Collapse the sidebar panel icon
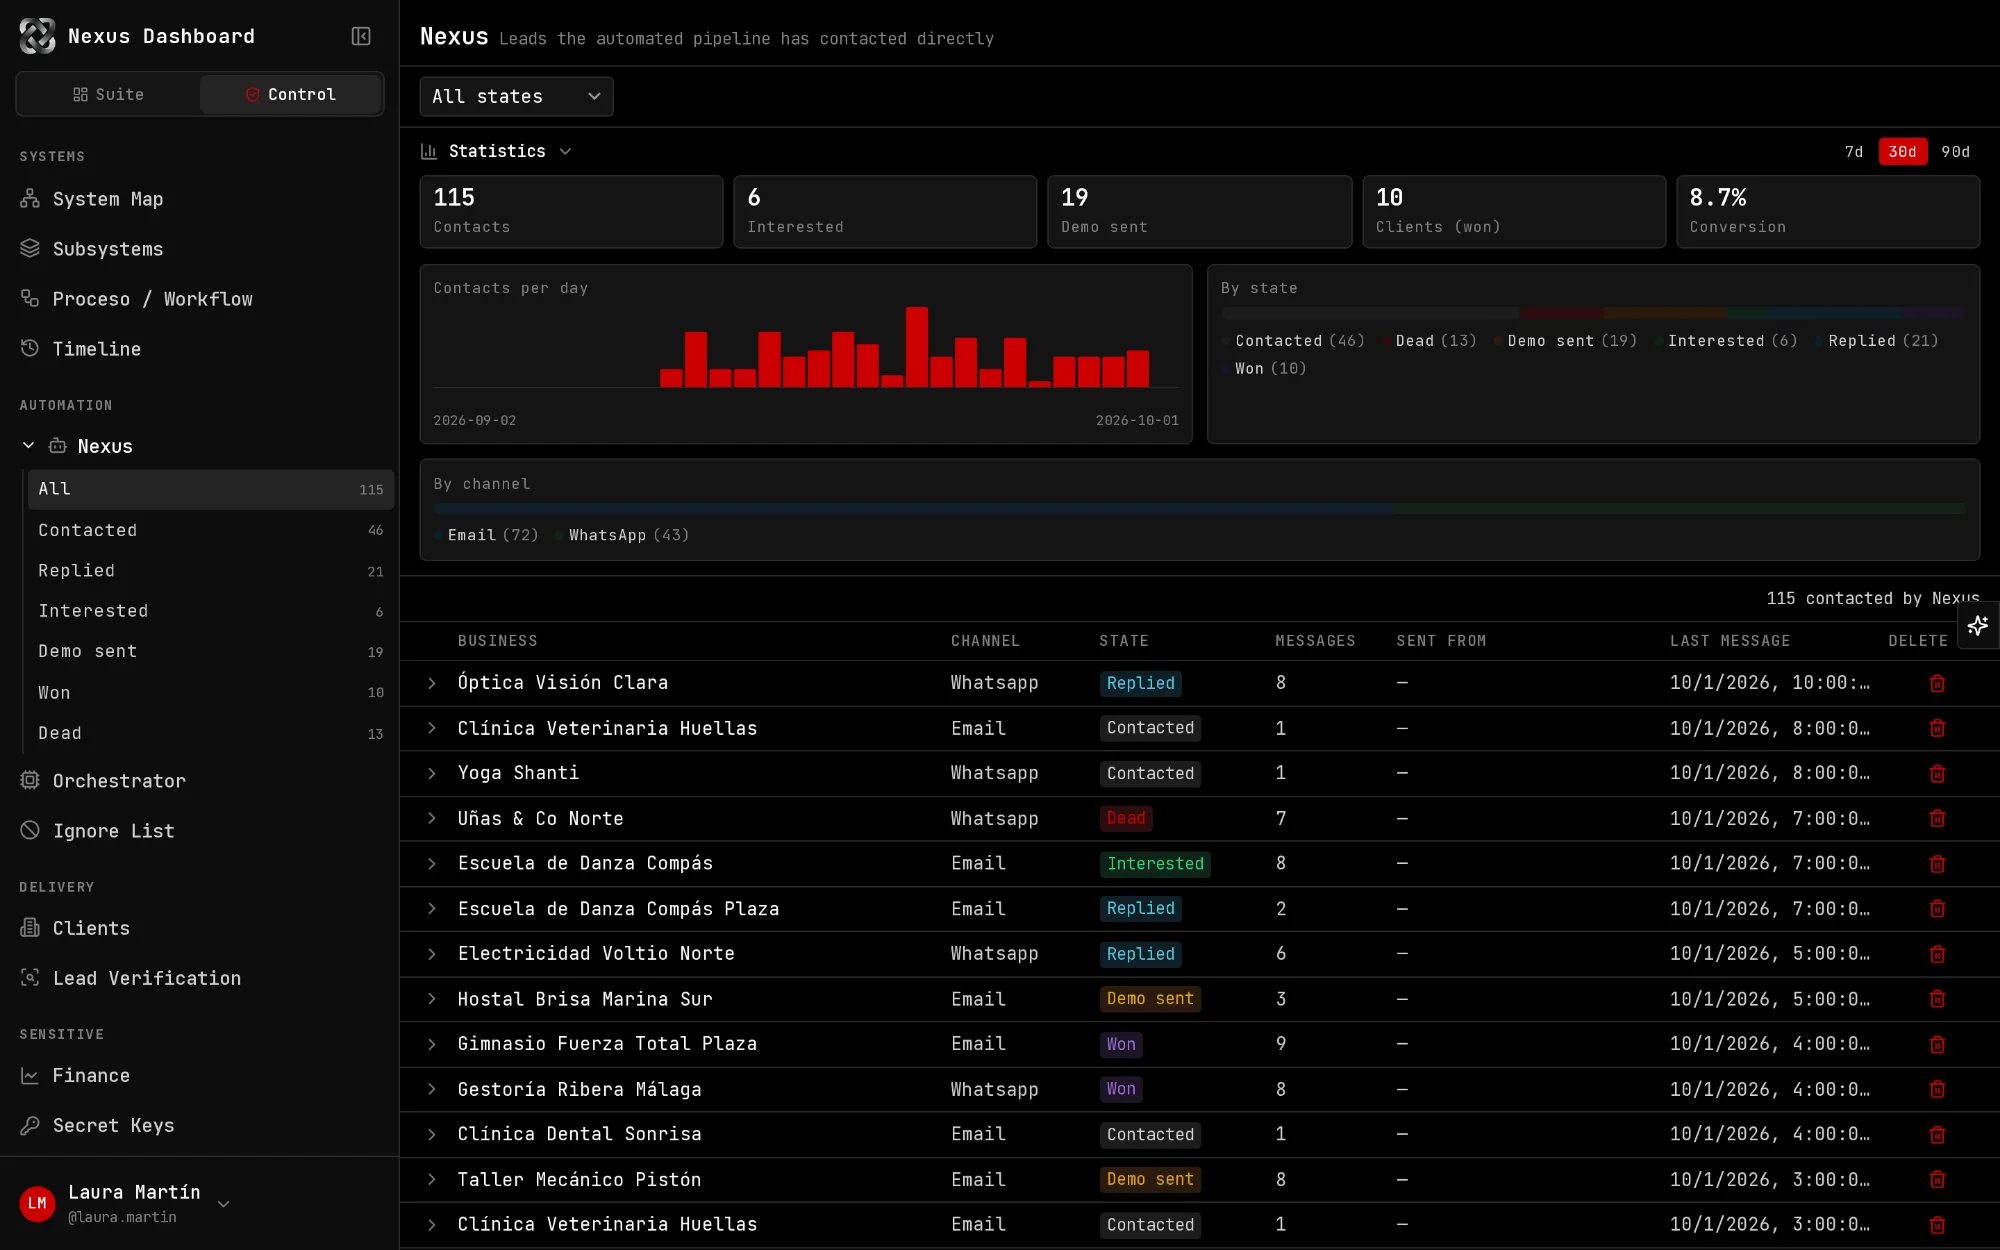 pos(361,36)
